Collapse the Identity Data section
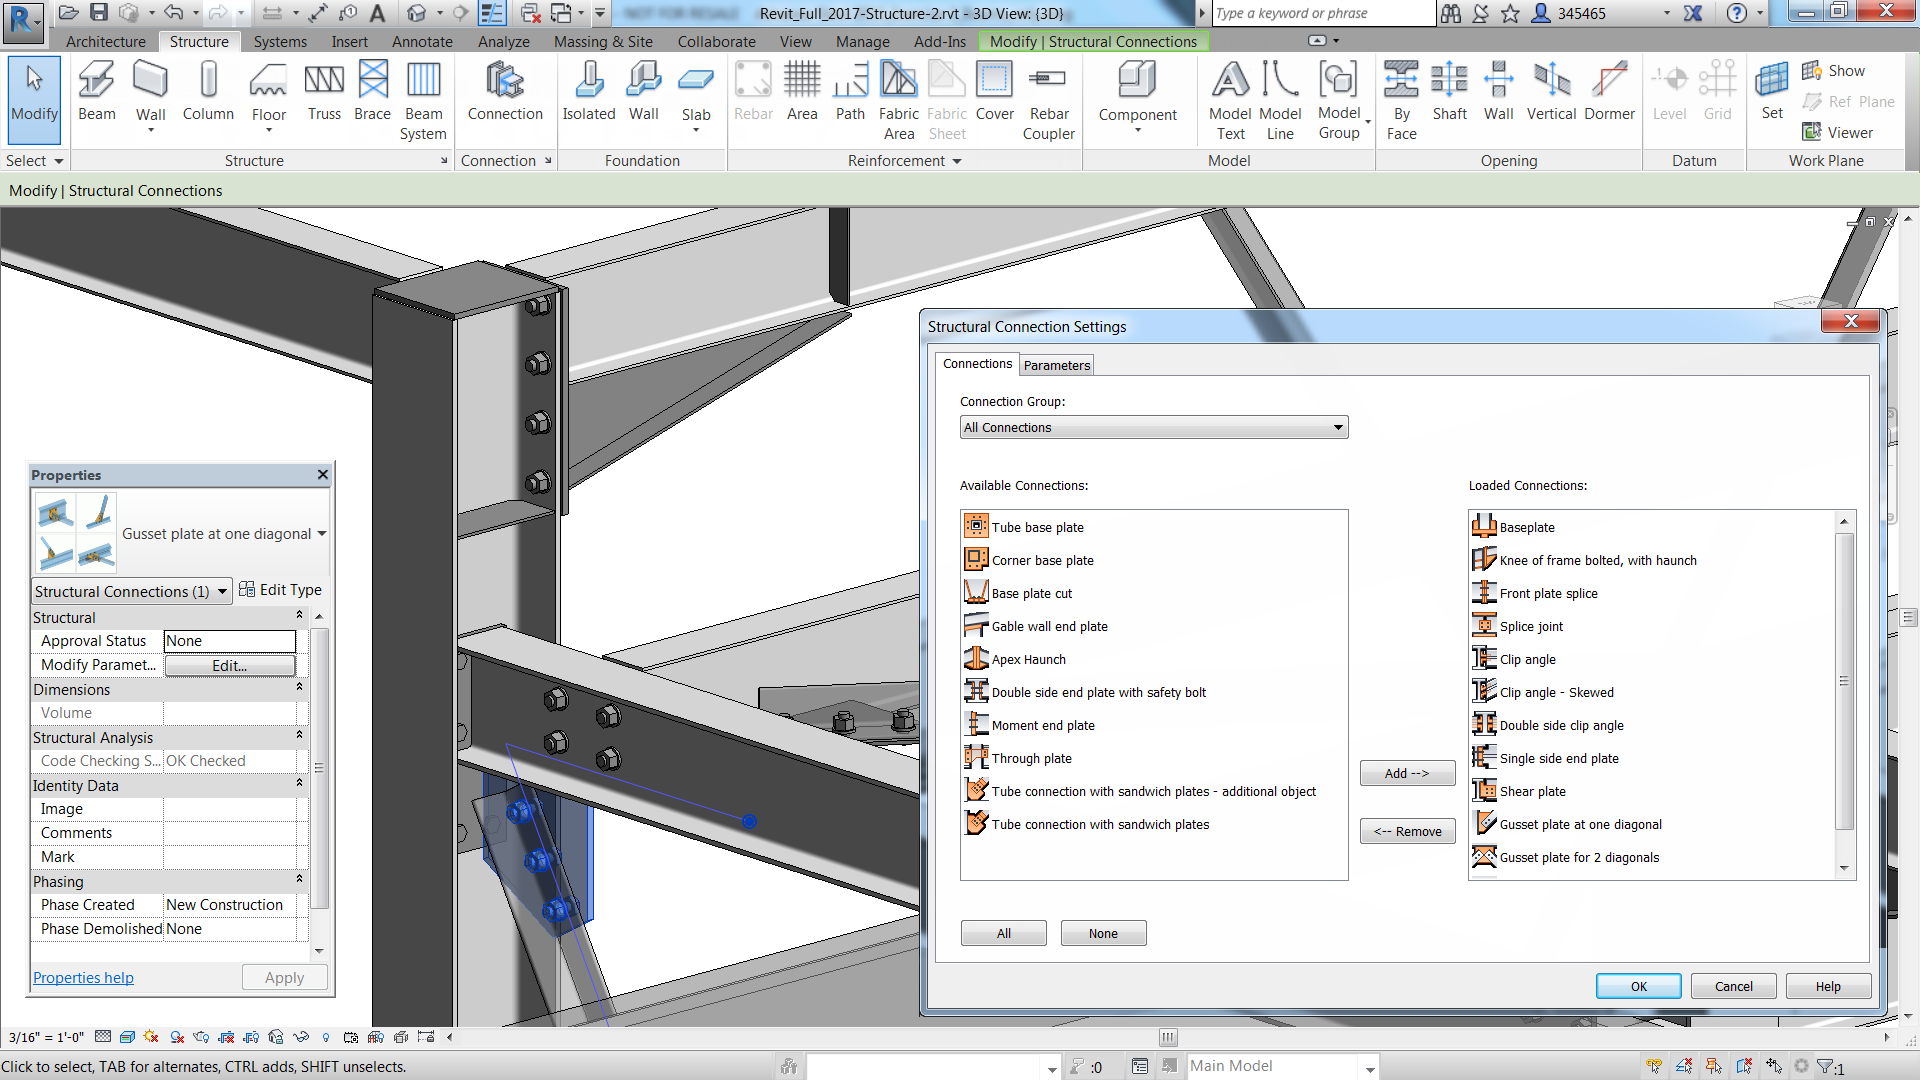This screenshot has height=1080, width=1920. [299, 783]
